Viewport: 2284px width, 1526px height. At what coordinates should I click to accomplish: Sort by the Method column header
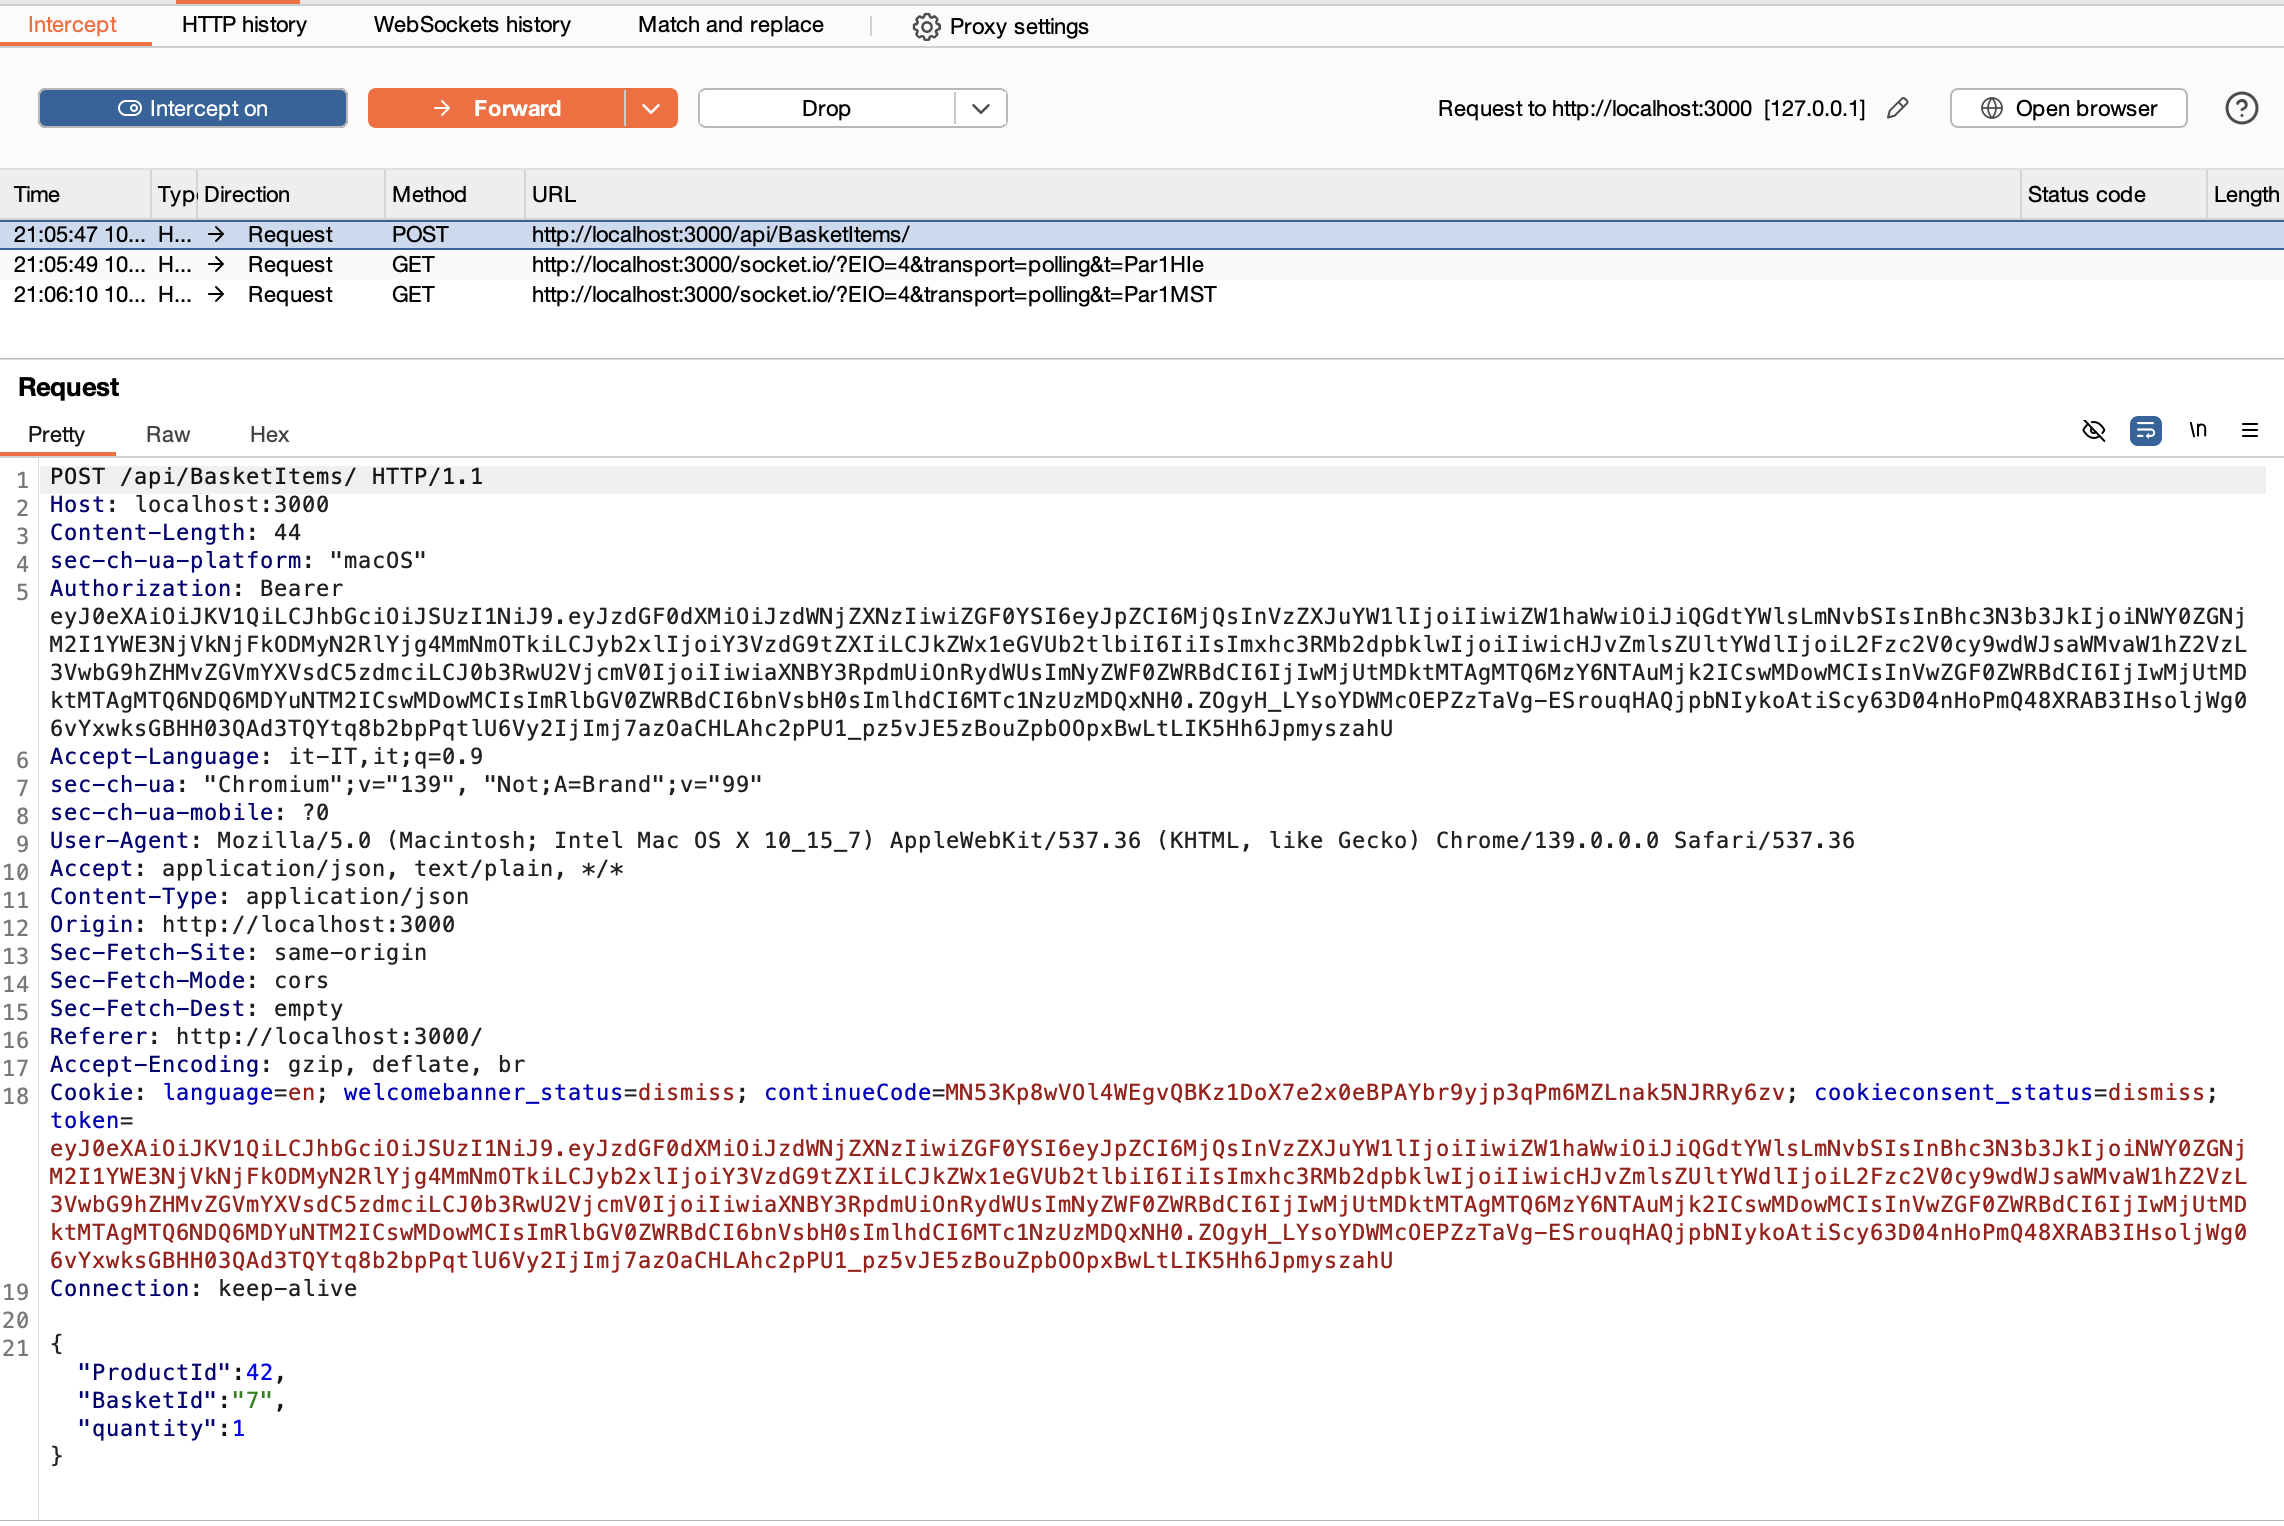[430, 195]
